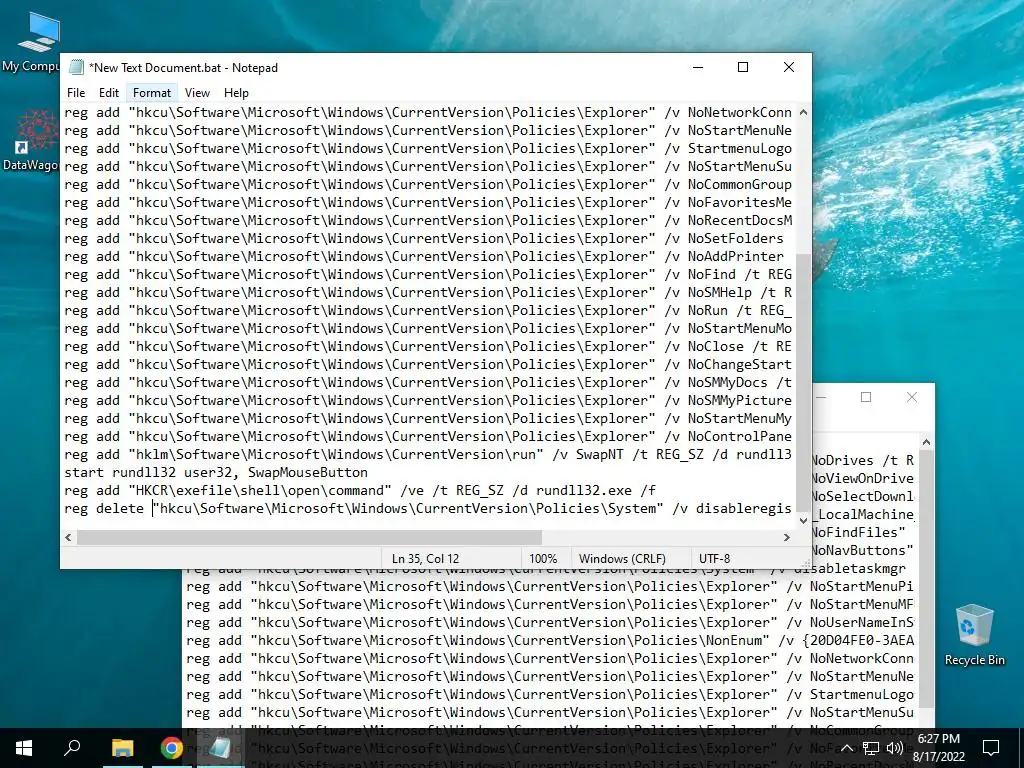The height and width of the screenshot is (768, 1024).
Task: Switch to Notepad taskbar icon
Action: click(x=220, y=748)
